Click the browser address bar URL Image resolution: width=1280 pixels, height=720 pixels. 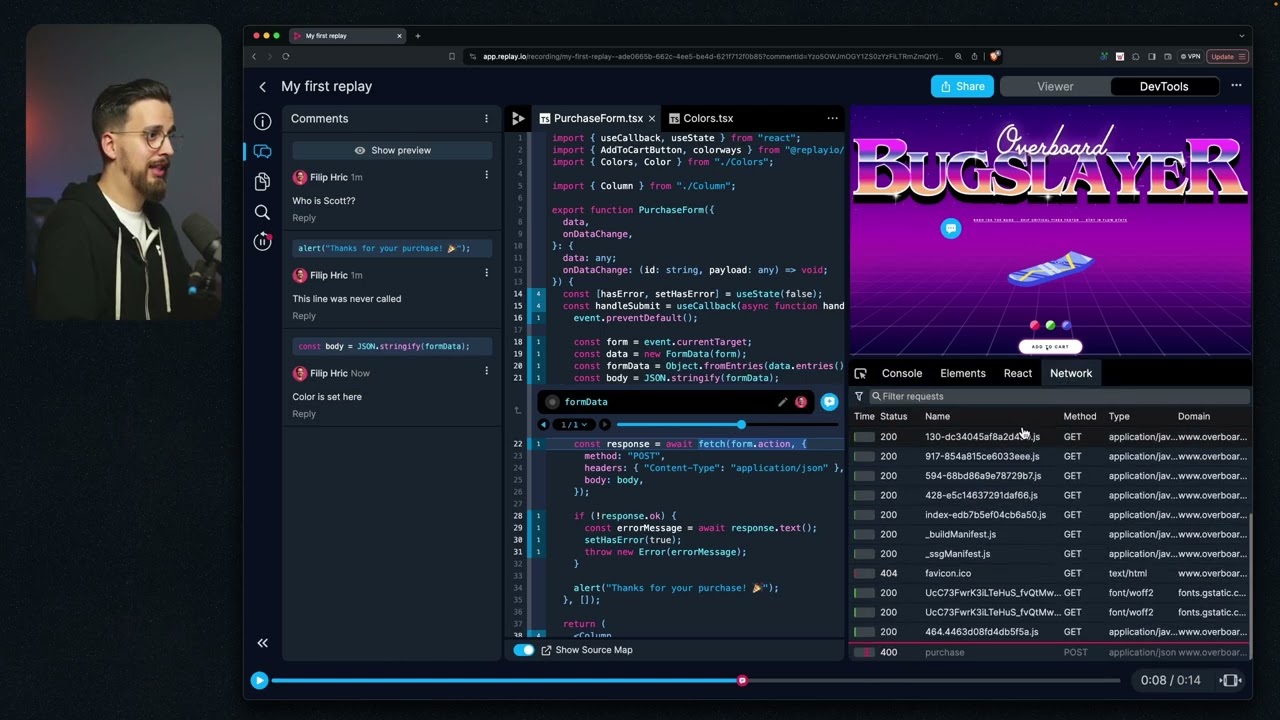pyautogui.click(x=712, y=57)
